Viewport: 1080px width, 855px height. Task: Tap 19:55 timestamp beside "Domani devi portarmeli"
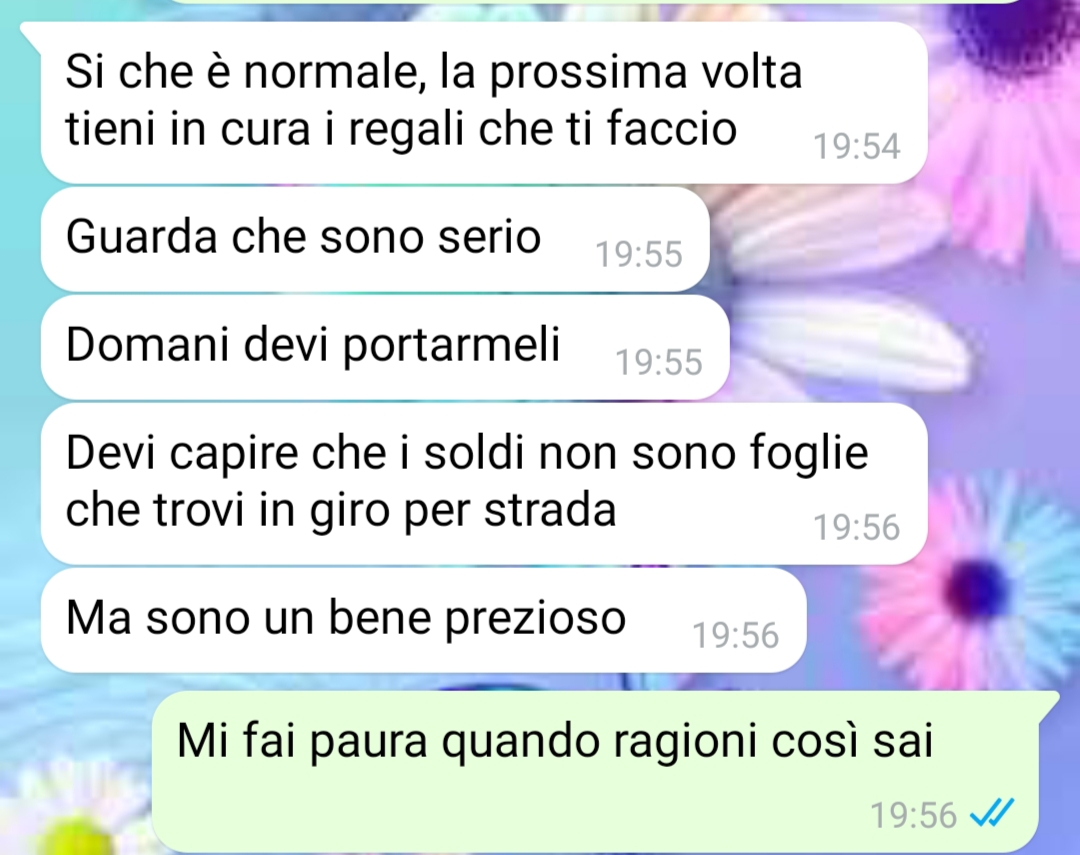(659, 362)
